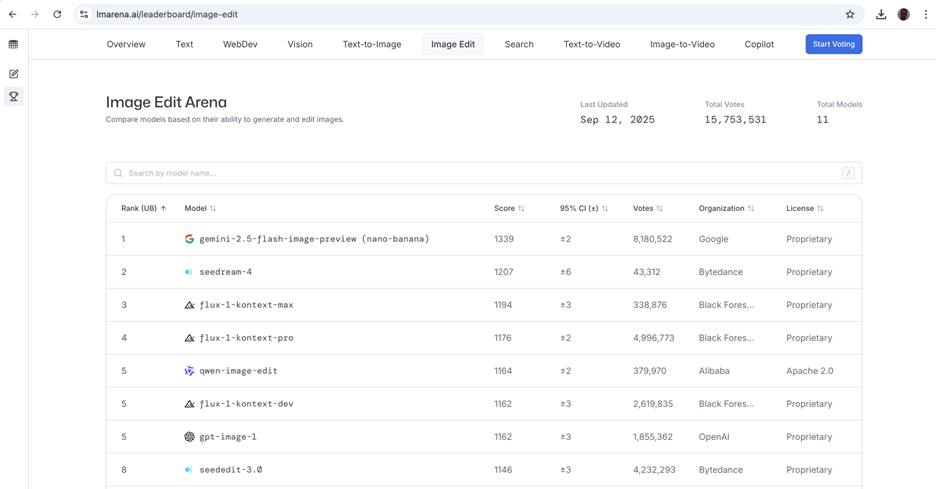The height and width of the screenshot is (489, 936).
Task: Click the OpenAI logo beside gpt-image-1
Action: tap(189, 436)
